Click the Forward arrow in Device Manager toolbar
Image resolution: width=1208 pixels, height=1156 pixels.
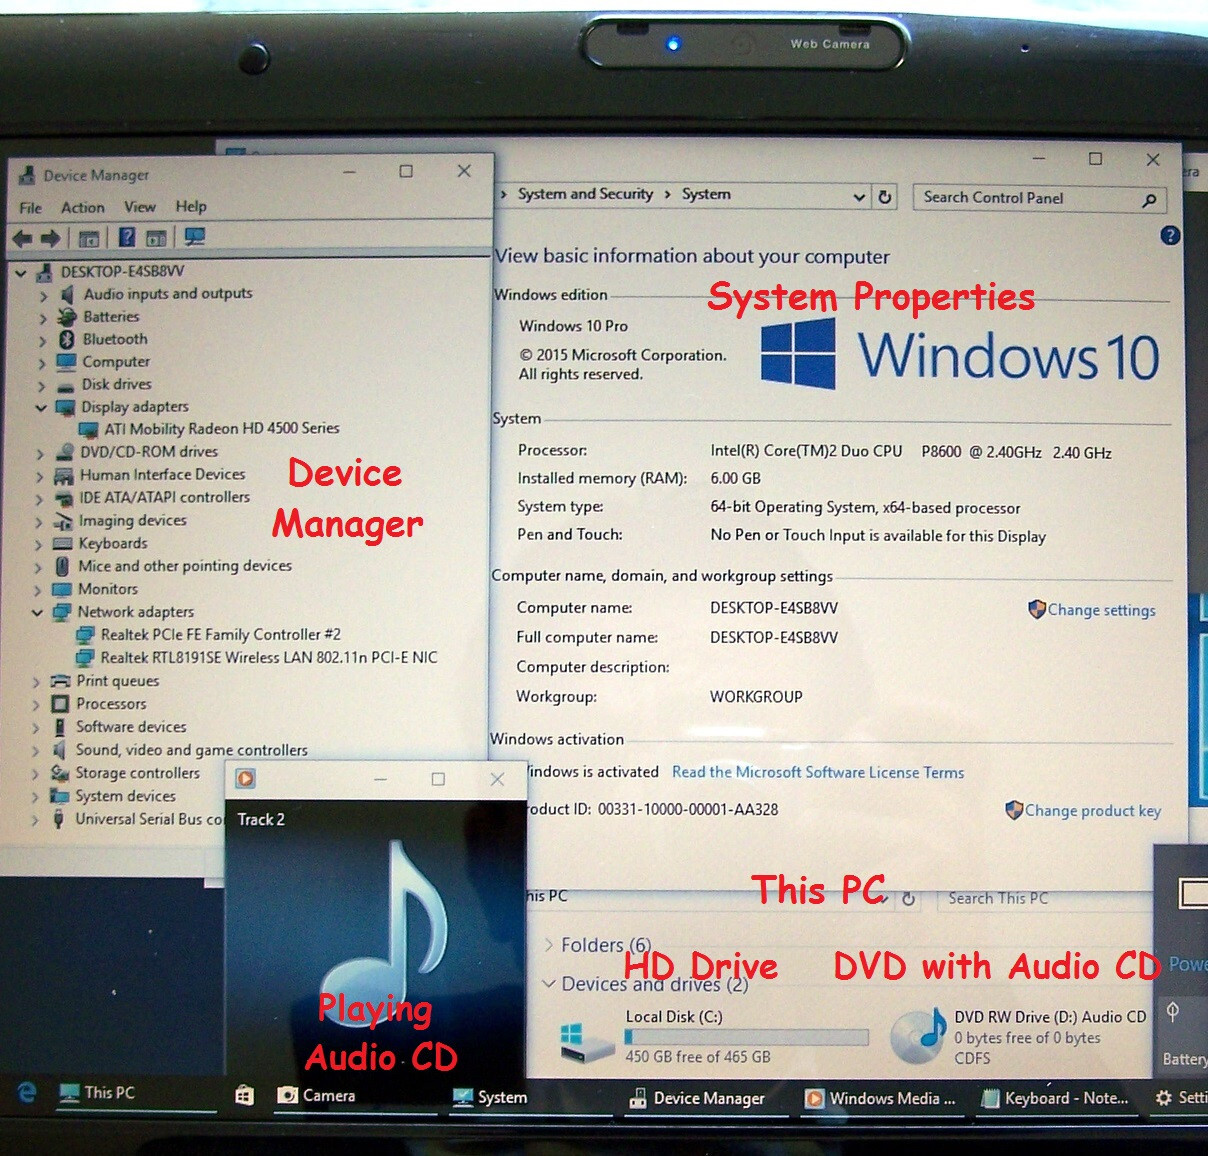(50, 238)
